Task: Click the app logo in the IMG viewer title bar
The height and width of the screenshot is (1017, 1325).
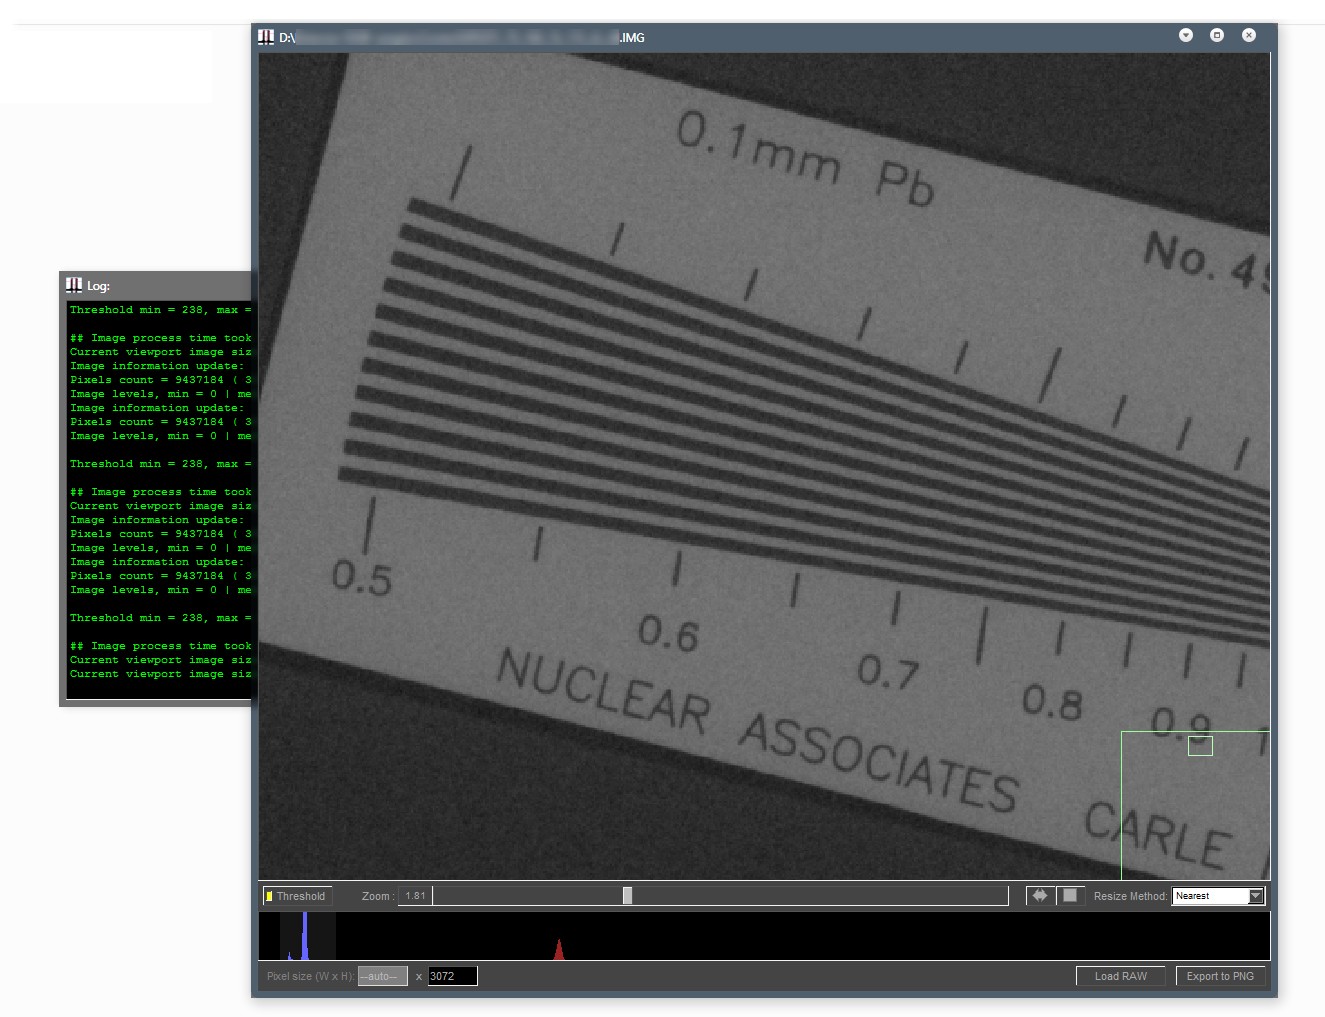Action: 267,36
